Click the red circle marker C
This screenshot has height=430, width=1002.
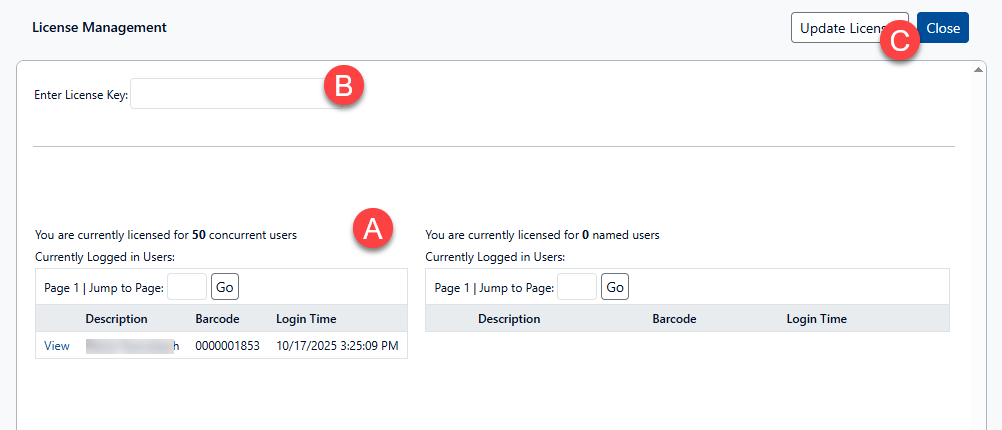click(x=899, y=41)
